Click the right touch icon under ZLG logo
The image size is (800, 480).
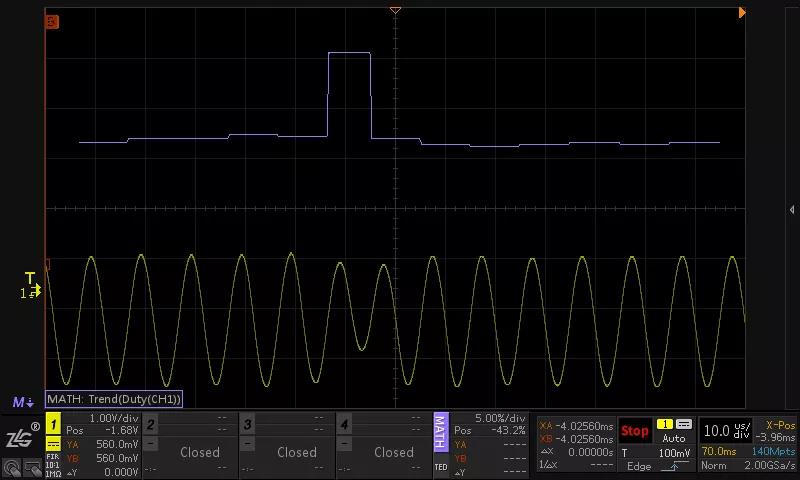tap(31, 466)
